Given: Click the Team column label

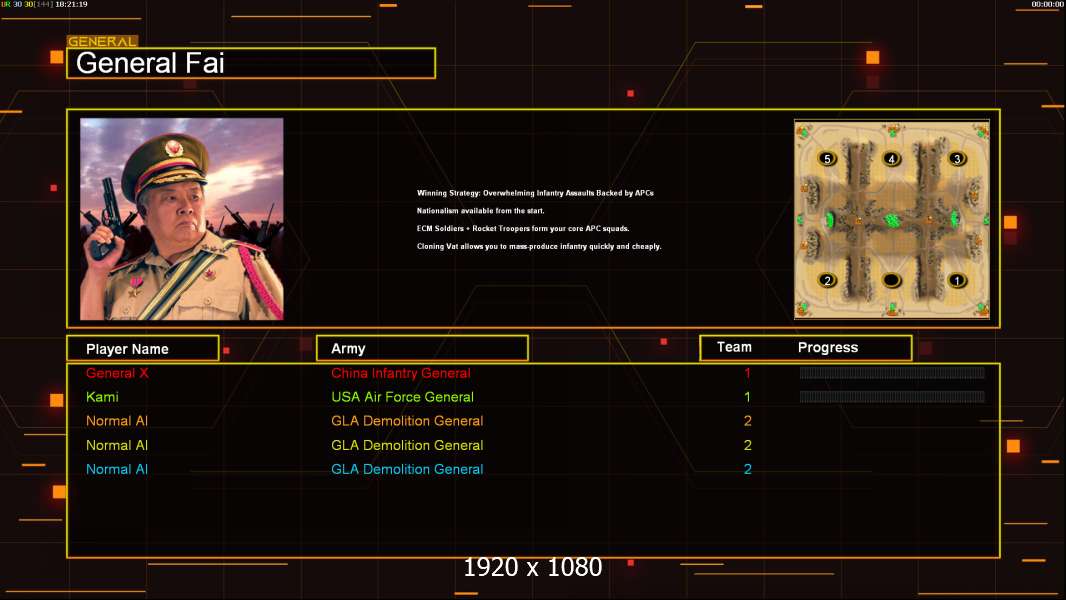Looking at the screenshot, I should tap(734, 347).
